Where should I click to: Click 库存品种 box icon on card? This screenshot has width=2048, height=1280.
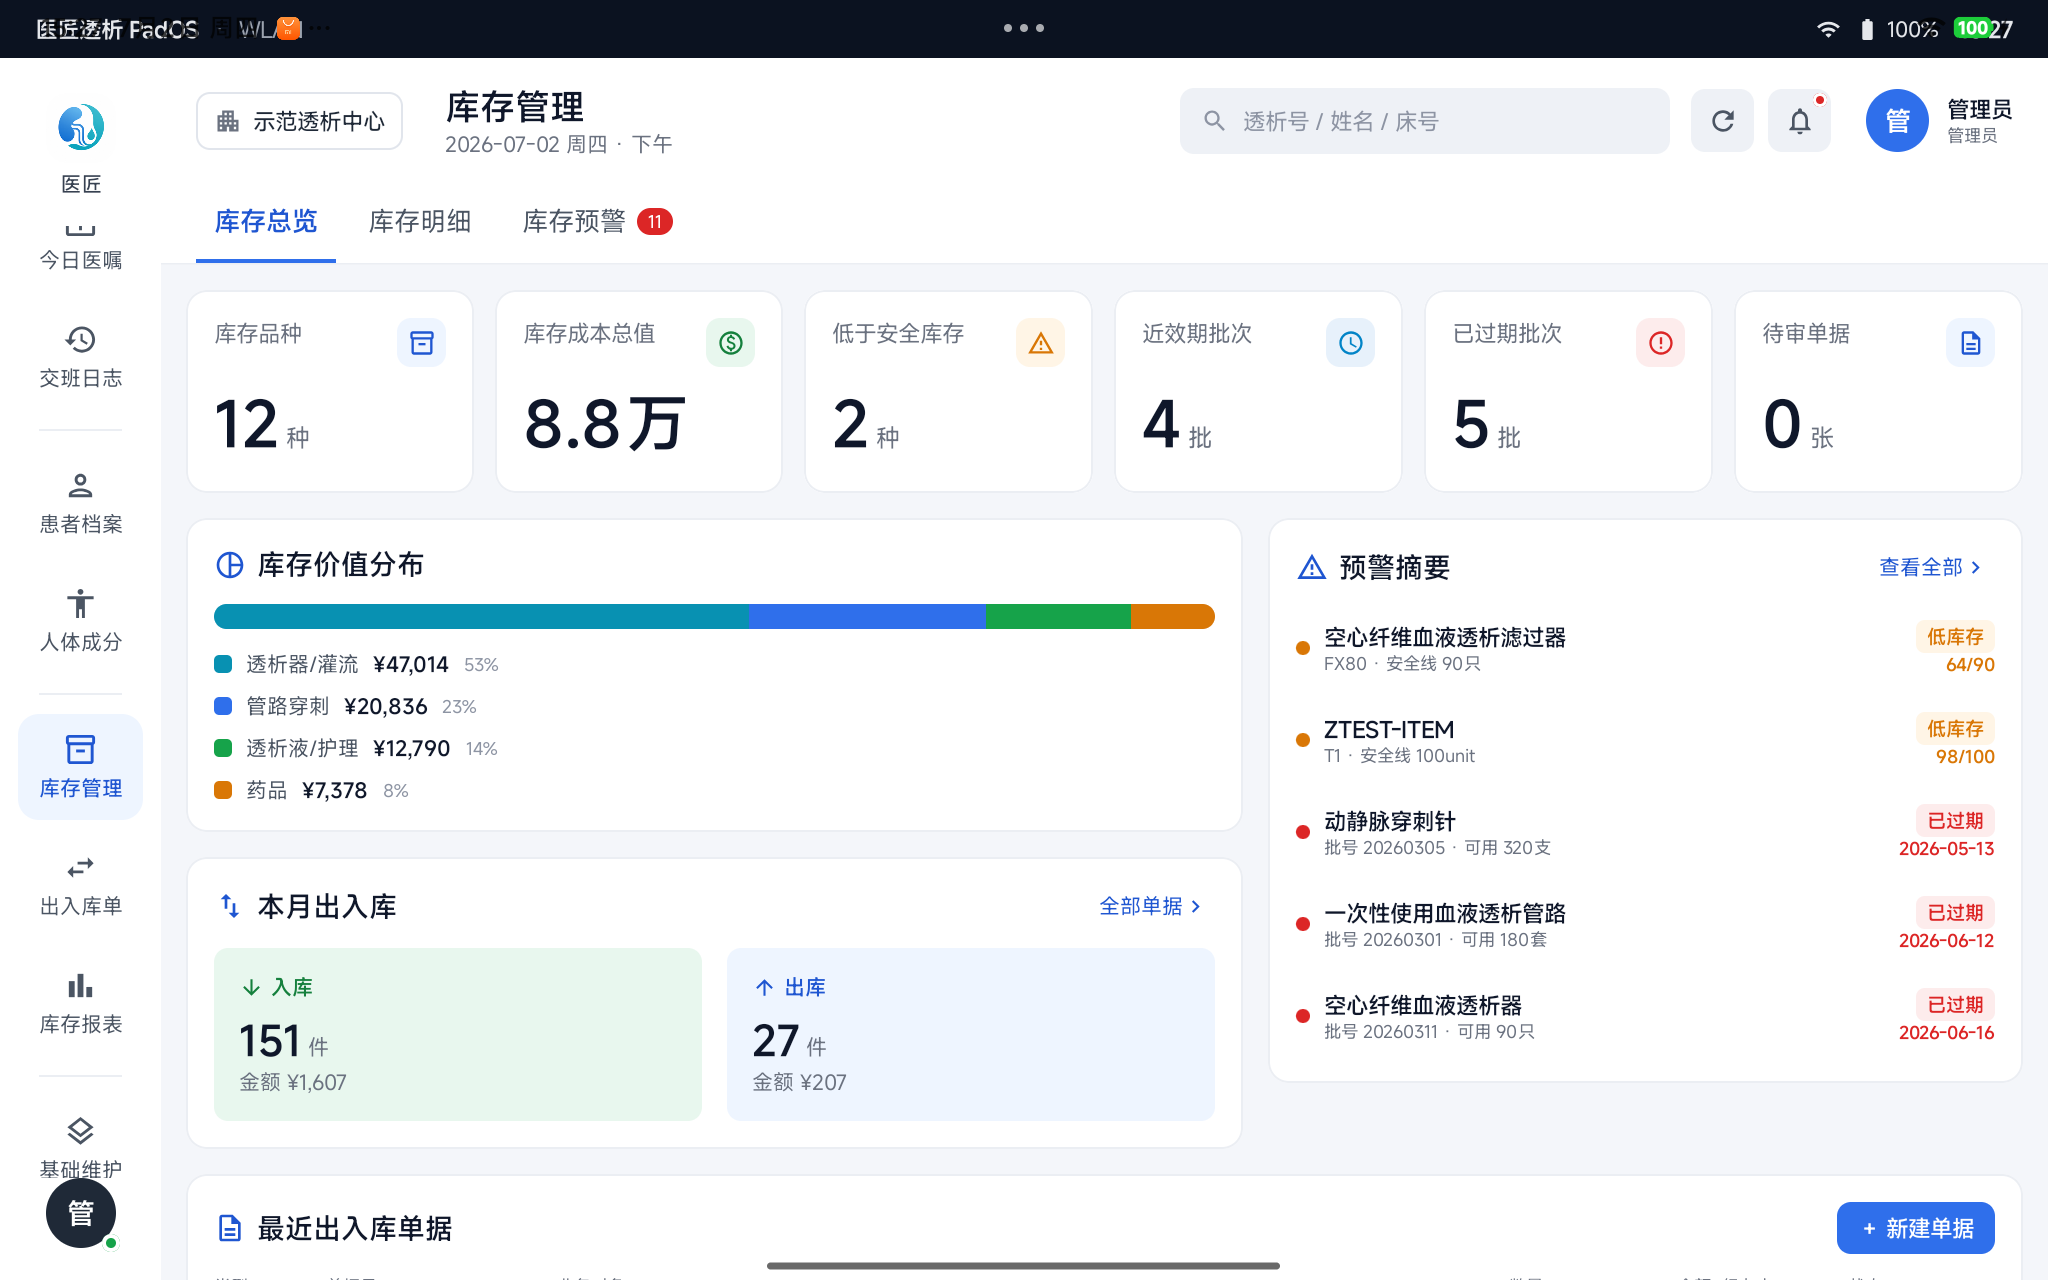(x=422, y=343)
